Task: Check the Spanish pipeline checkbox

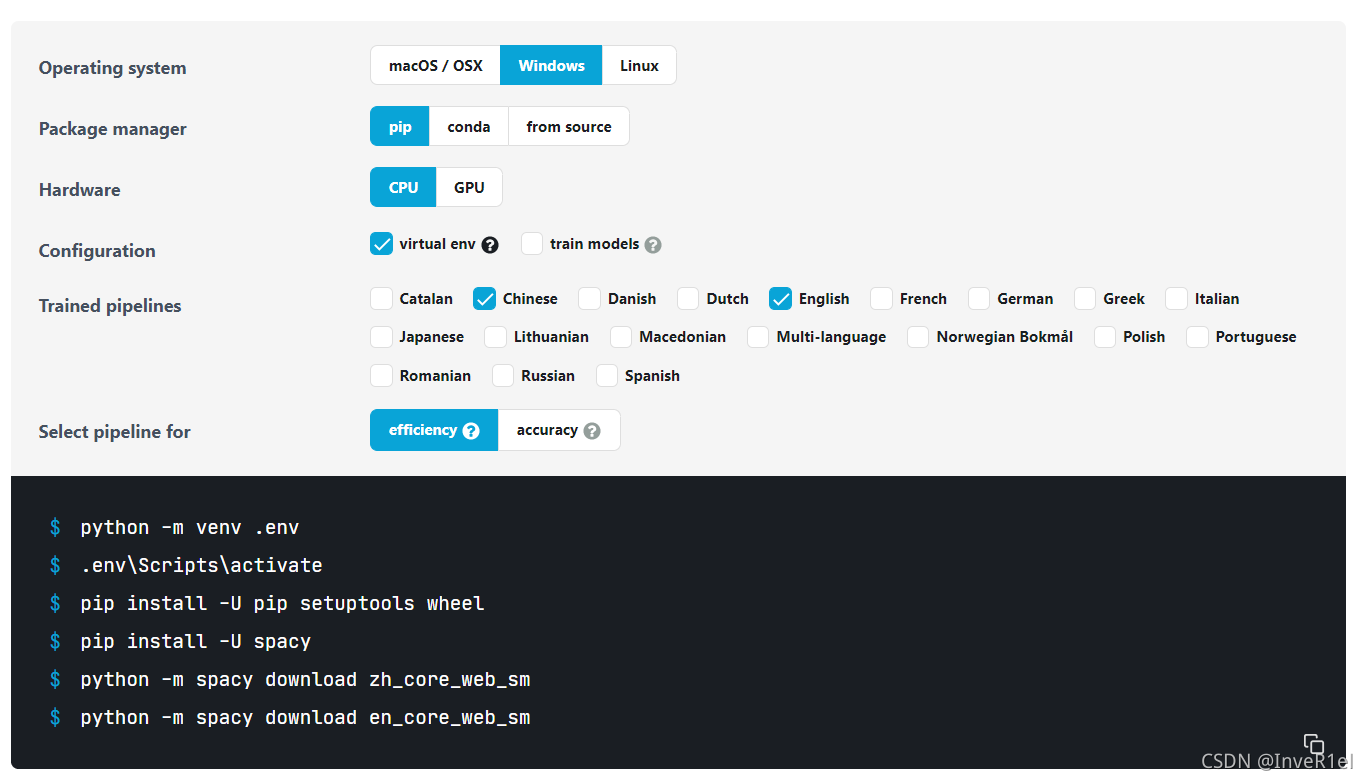Action: click(607, 376)
